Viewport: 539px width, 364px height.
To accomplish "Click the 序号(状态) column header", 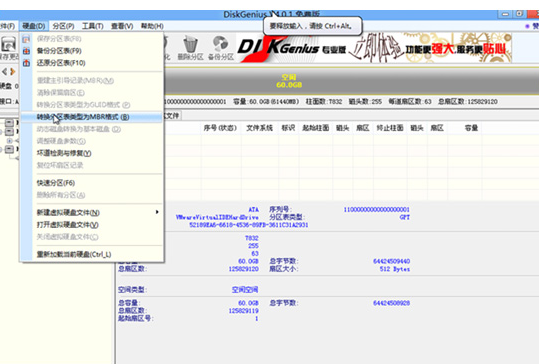I will (220, 128).
